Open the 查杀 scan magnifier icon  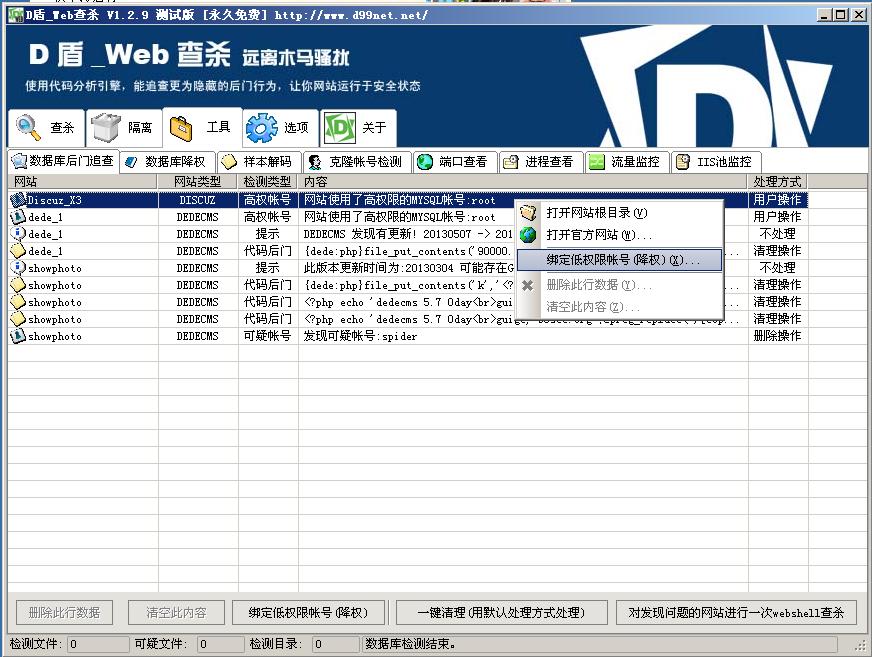(x=28, y=127)
